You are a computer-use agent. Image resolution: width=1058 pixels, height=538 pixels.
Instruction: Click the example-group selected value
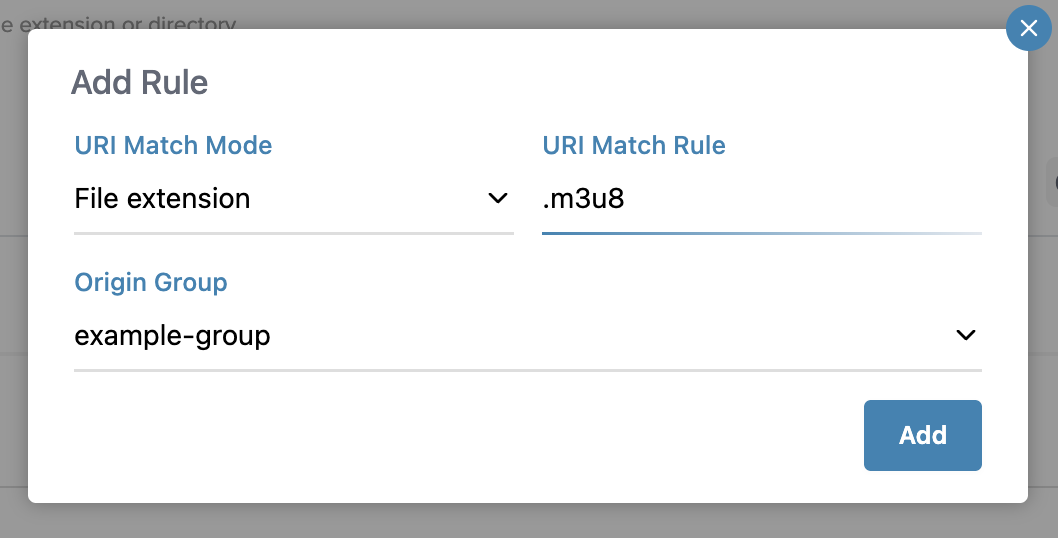coord(172,336)
